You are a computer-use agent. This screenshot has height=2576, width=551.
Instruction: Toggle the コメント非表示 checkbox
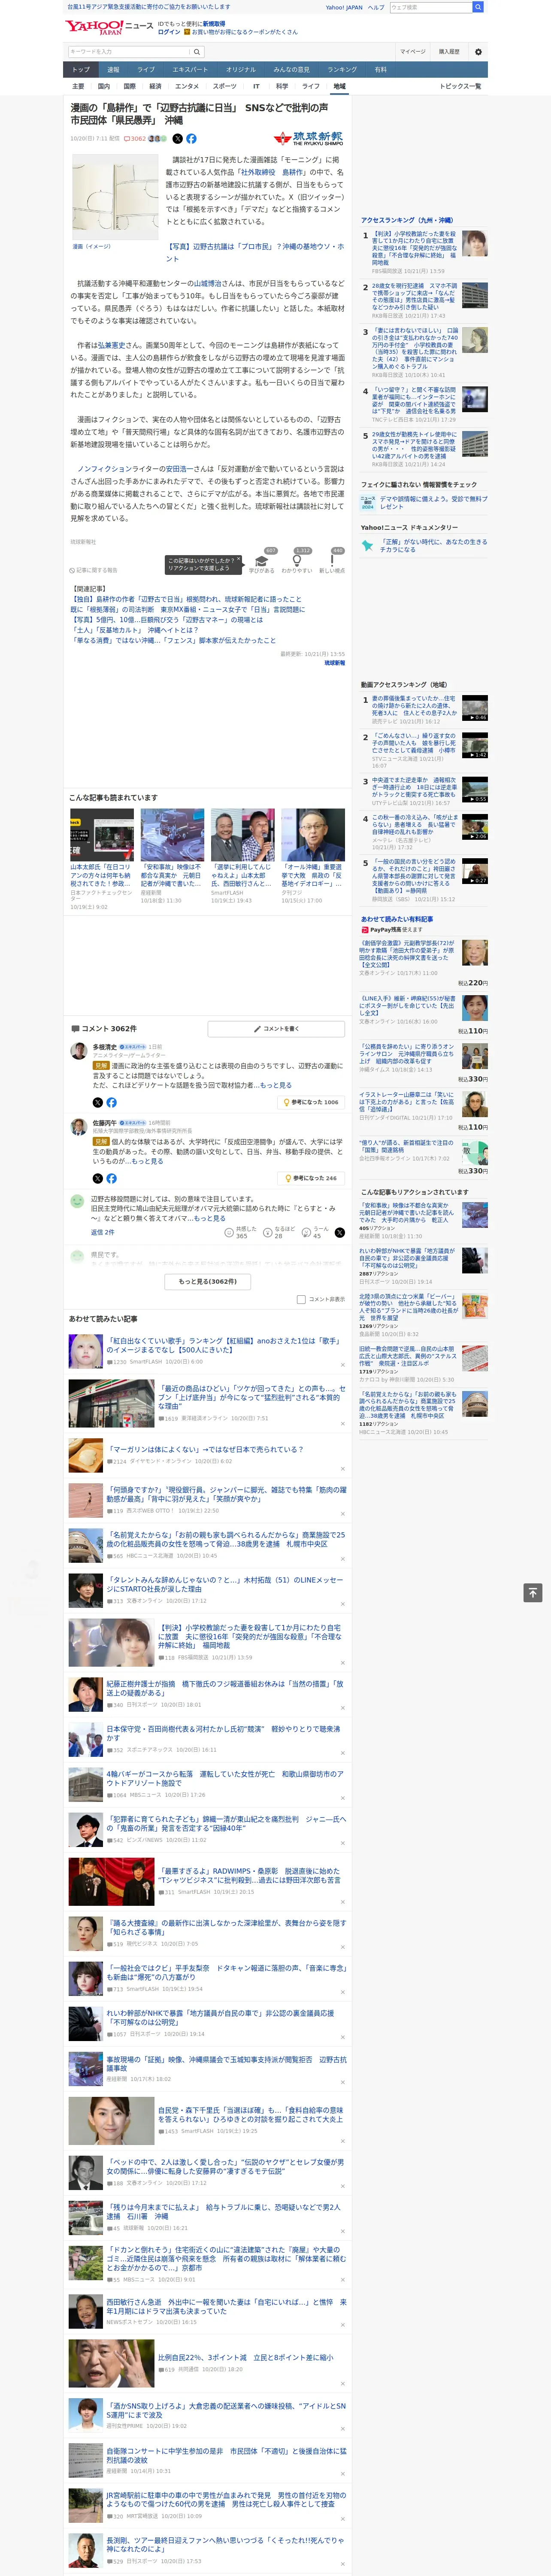301,1299
